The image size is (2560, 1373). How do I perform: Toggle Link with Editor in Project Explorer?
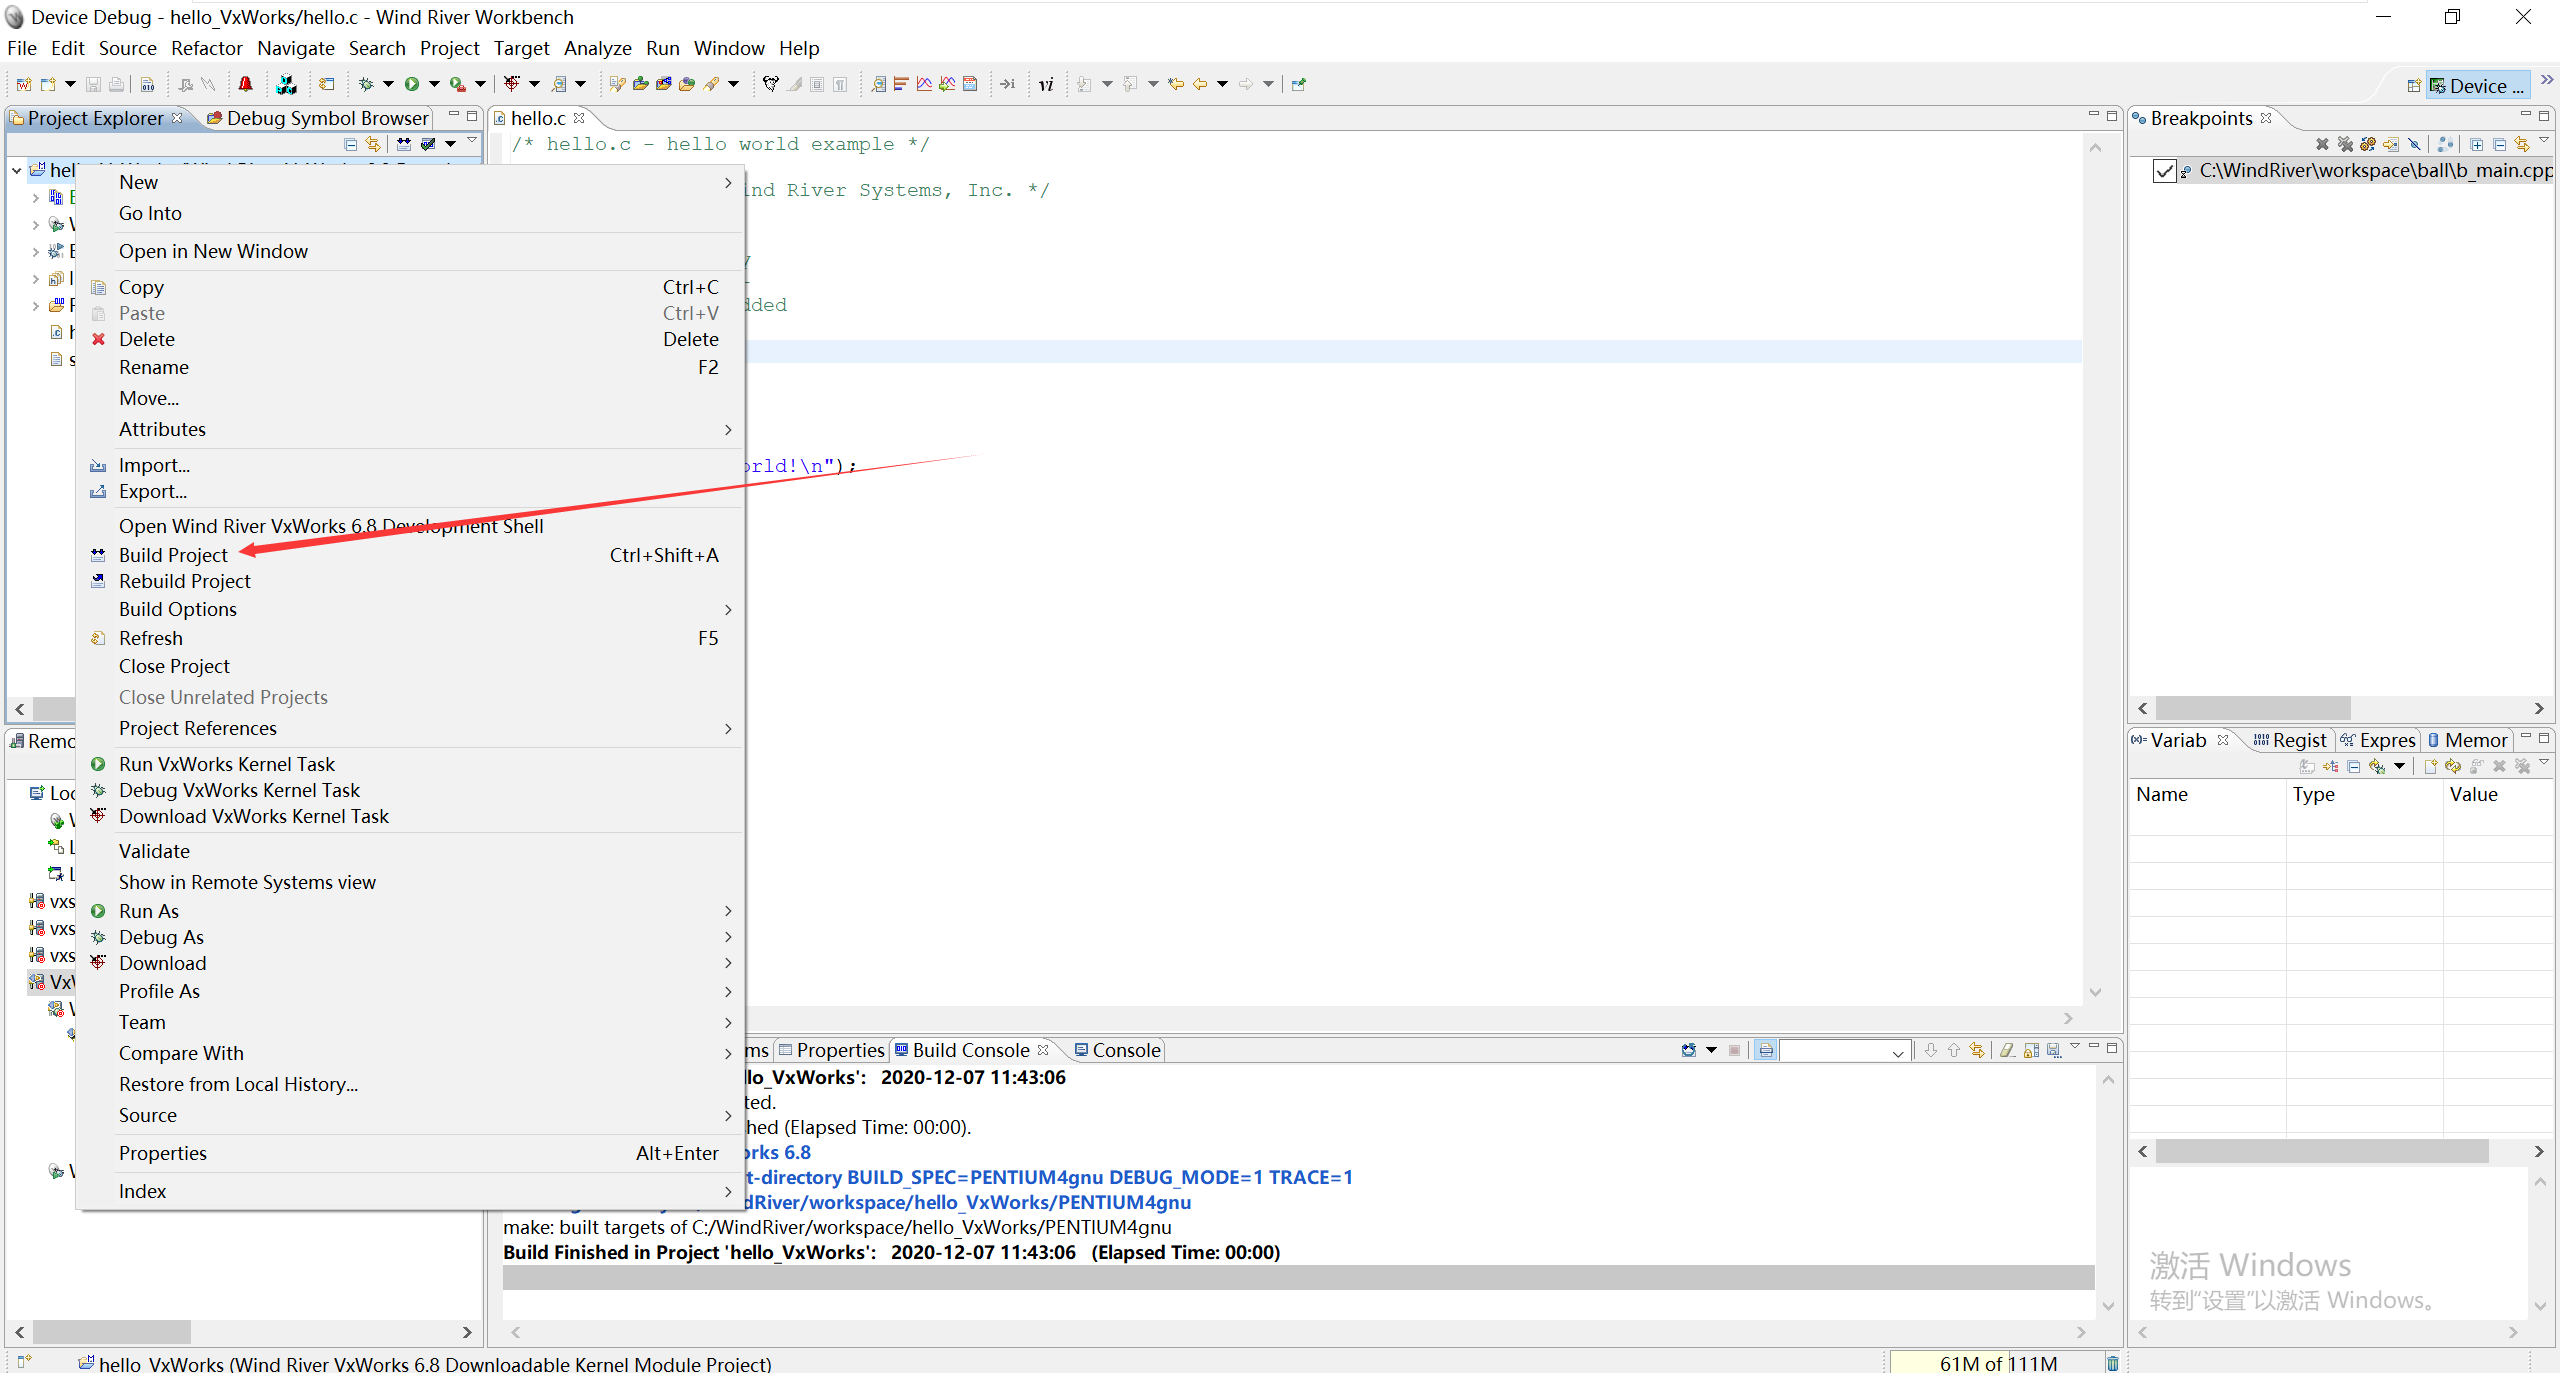373,145
